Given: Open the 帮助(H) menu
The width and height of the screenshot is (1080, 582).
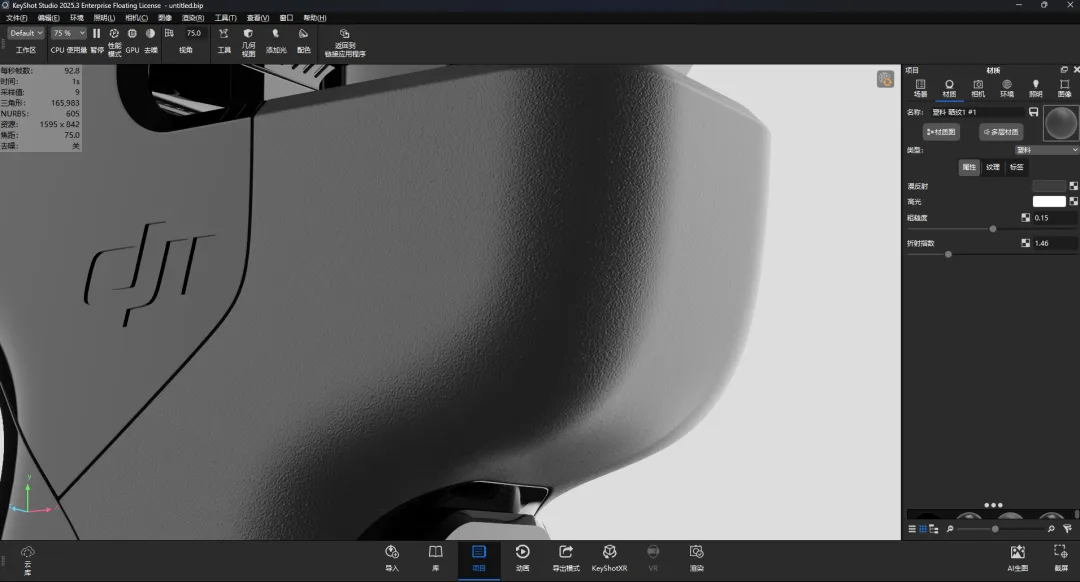Looking at the screenshot, I should (315, 18).
